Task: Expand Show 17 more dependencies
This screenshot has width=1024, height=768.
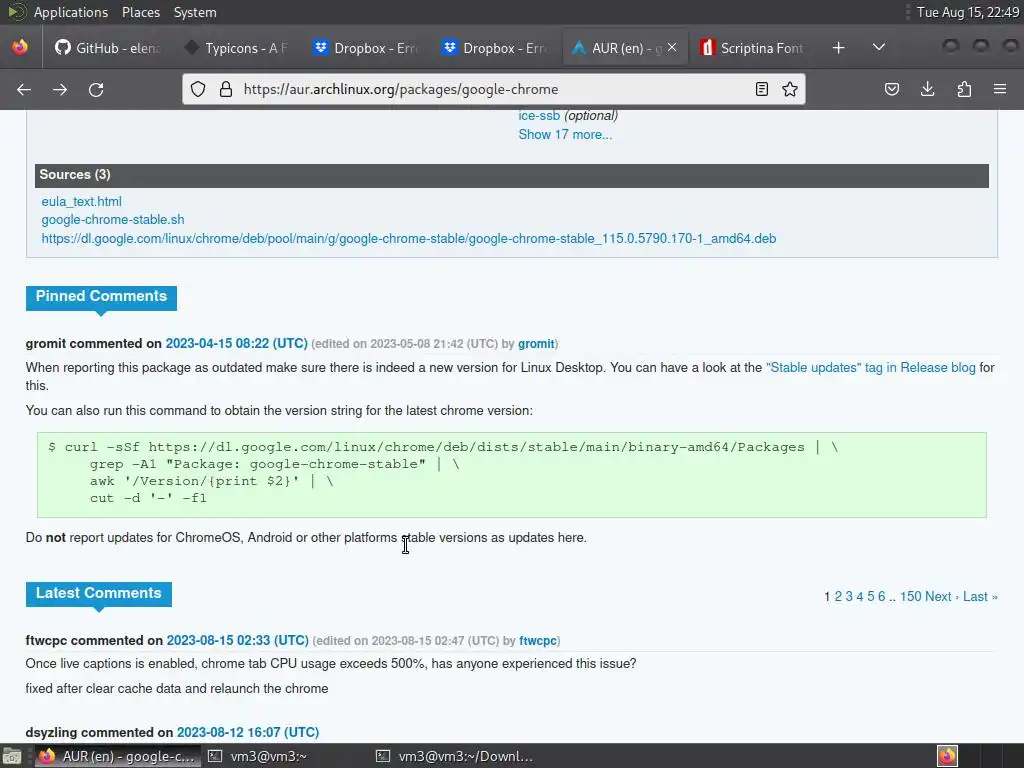Action: [x=565, y=135]
